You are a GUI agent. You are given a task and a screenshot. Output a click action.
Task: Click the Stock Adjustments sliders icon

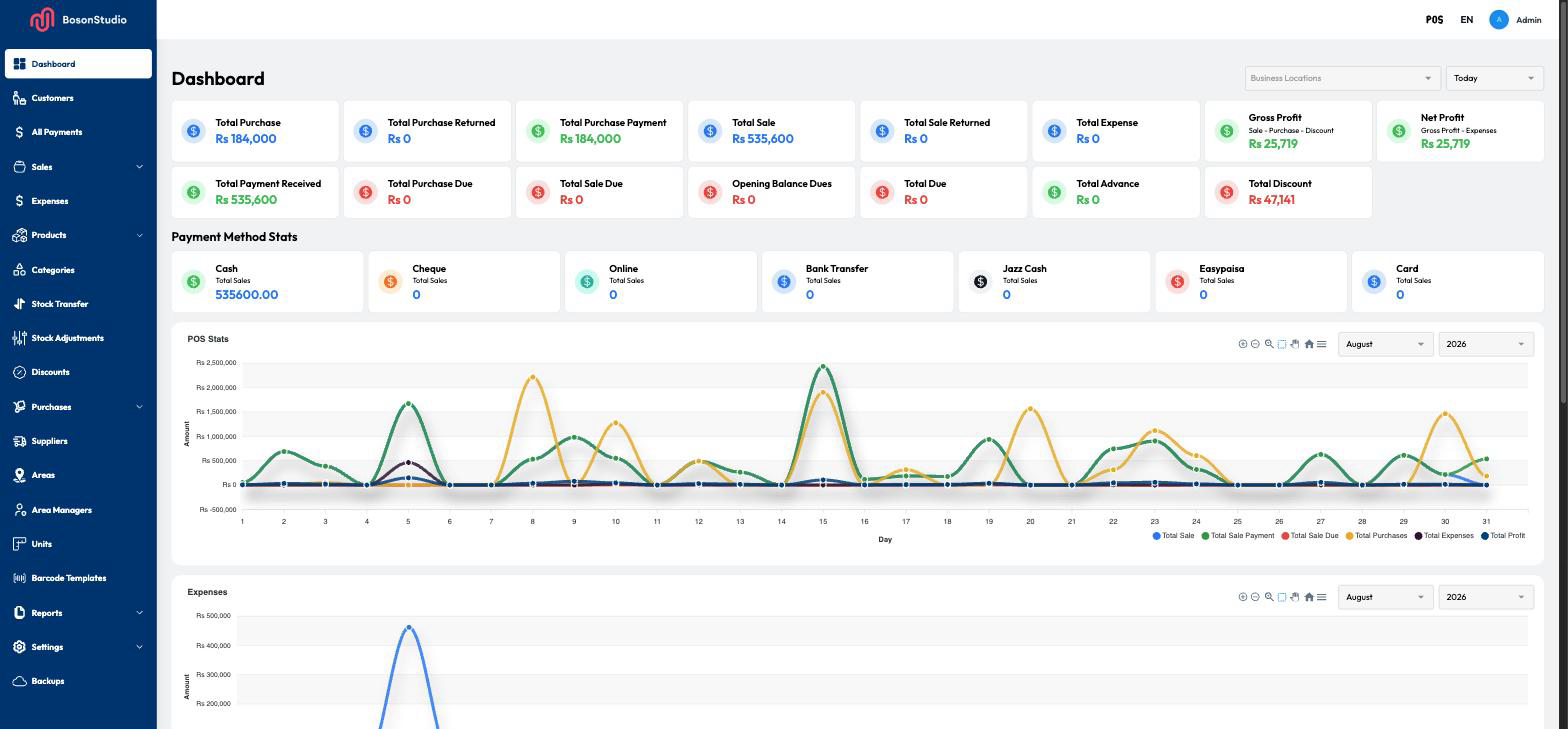point(19,338)
